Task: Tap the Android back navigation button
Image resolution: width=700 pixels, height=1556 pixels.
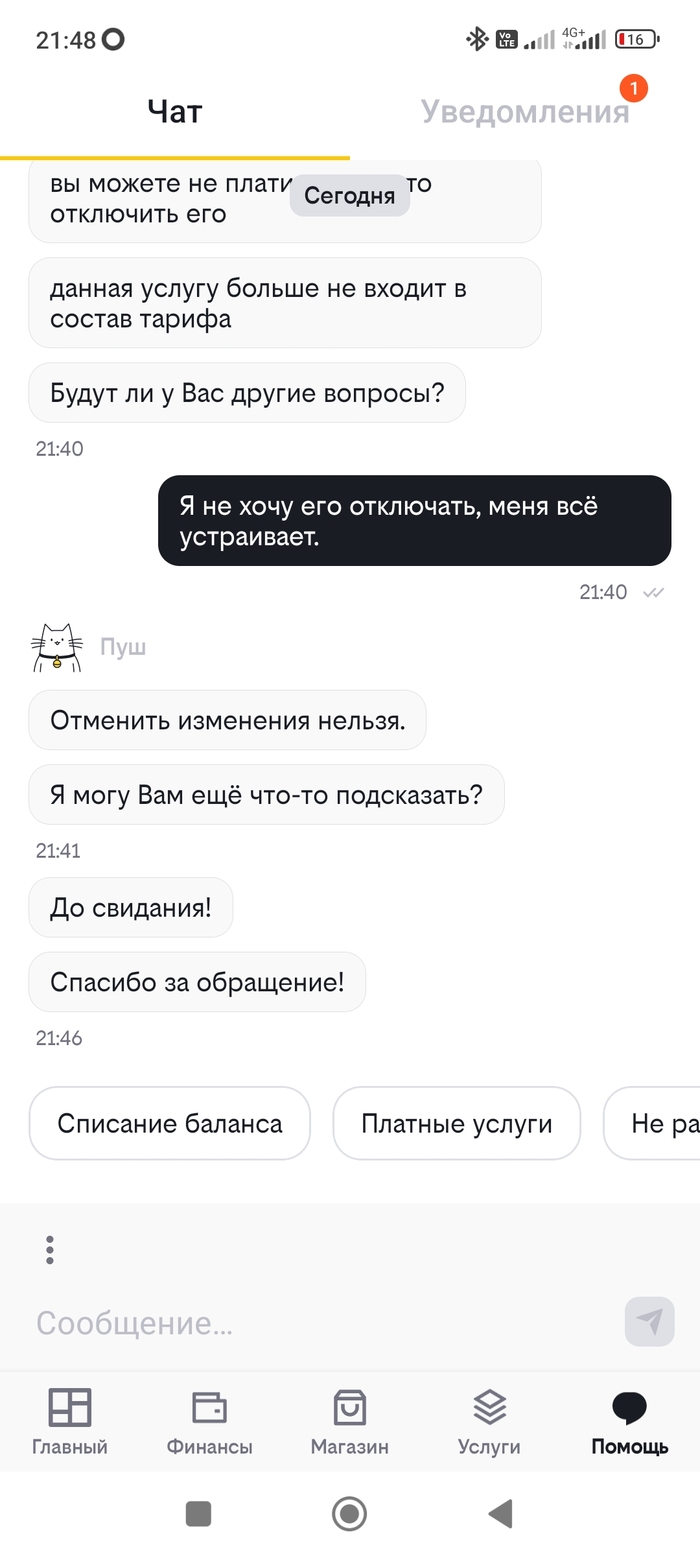Action: 500,1514
